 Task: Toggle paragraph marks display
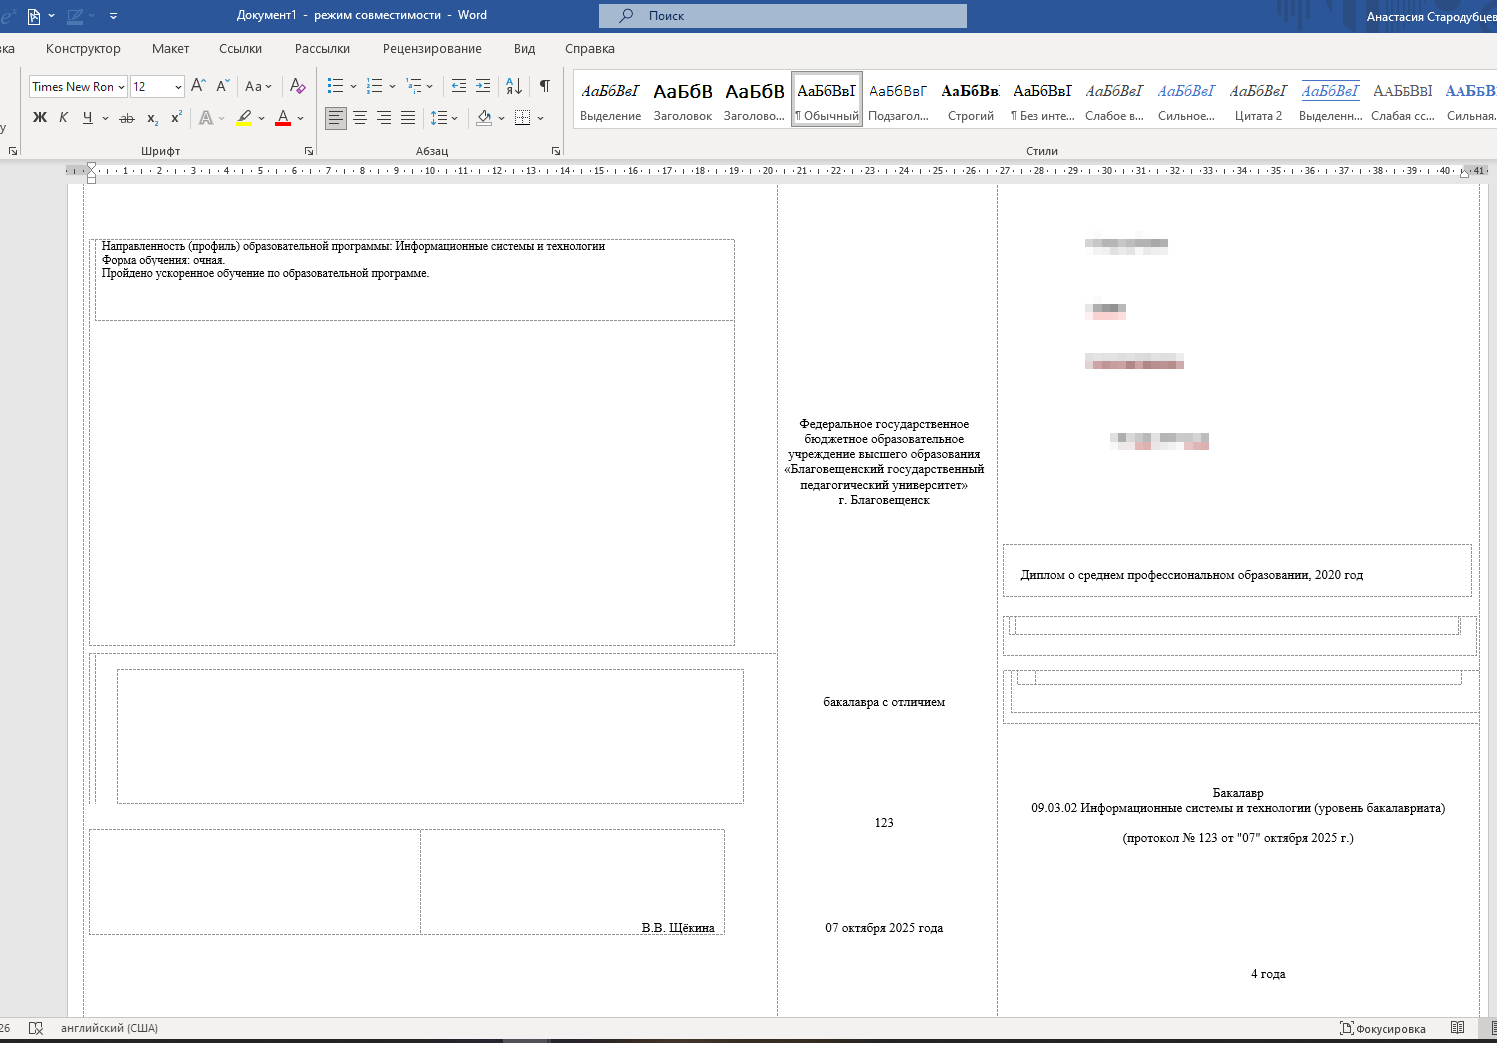545,86
